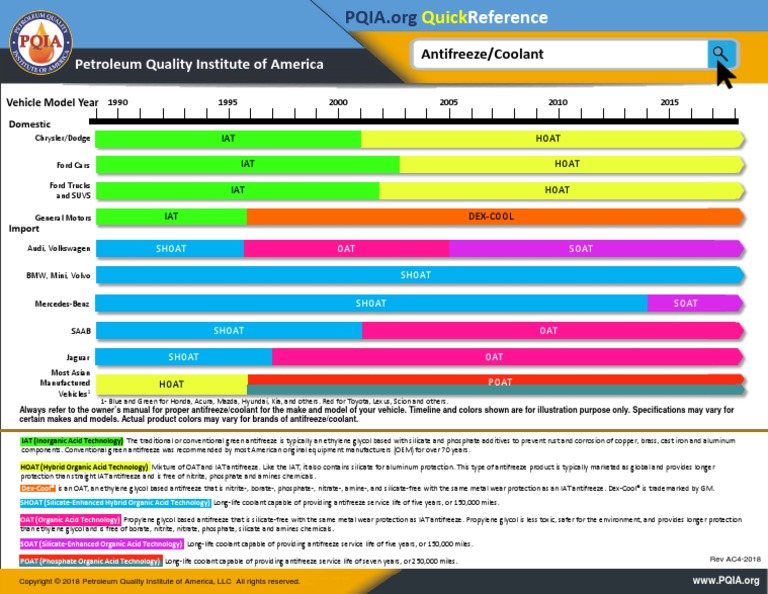Click the Import section heading
Viewport: 768px width, 594px height.
tap(24, 229)
